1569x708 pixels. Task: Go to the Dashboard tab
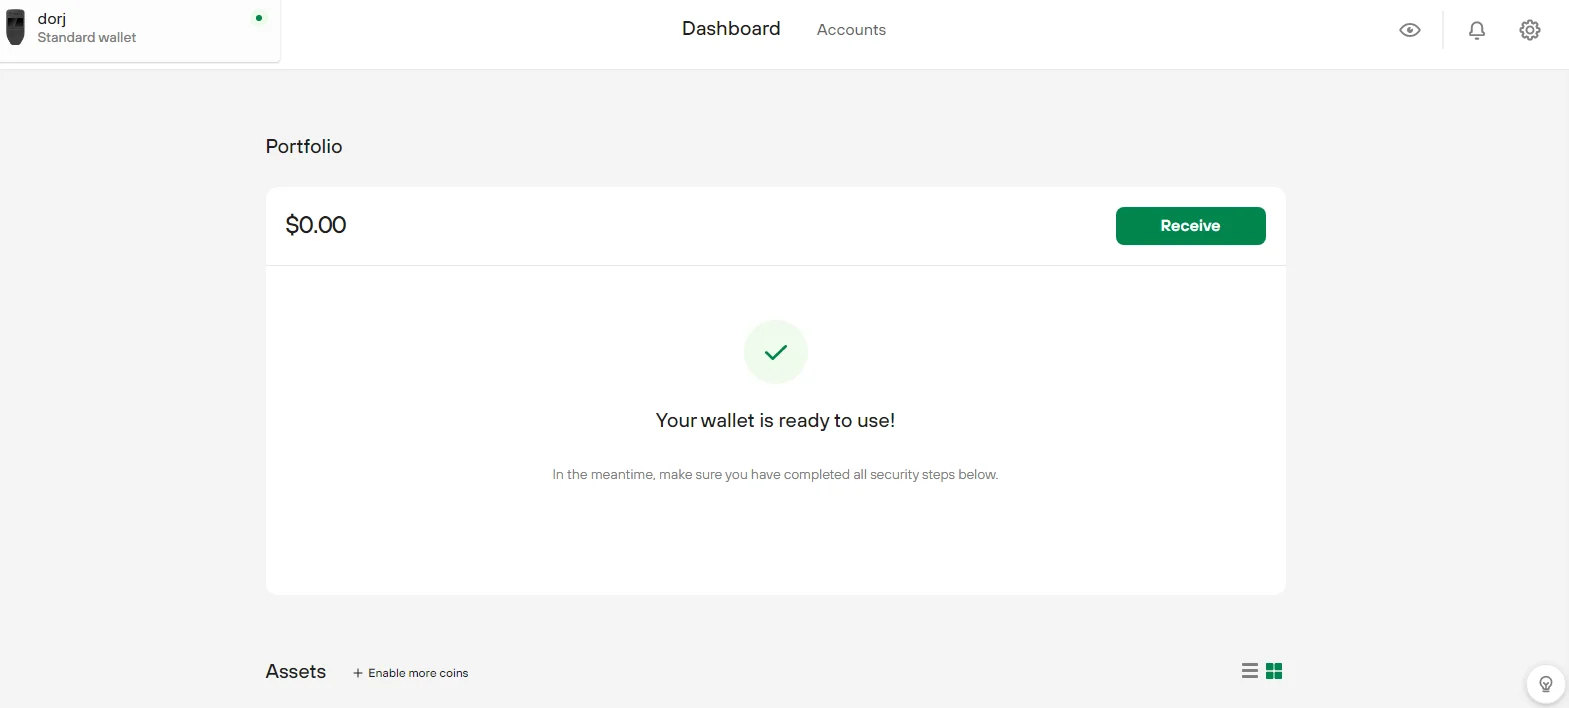(x=731, y=29)
